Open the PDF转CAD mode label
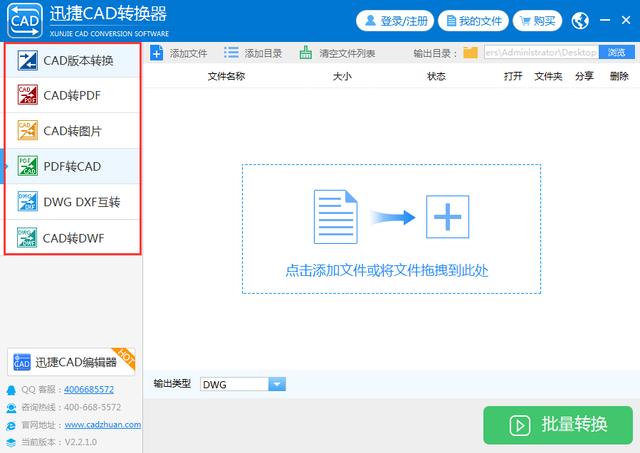 point(72,167)
